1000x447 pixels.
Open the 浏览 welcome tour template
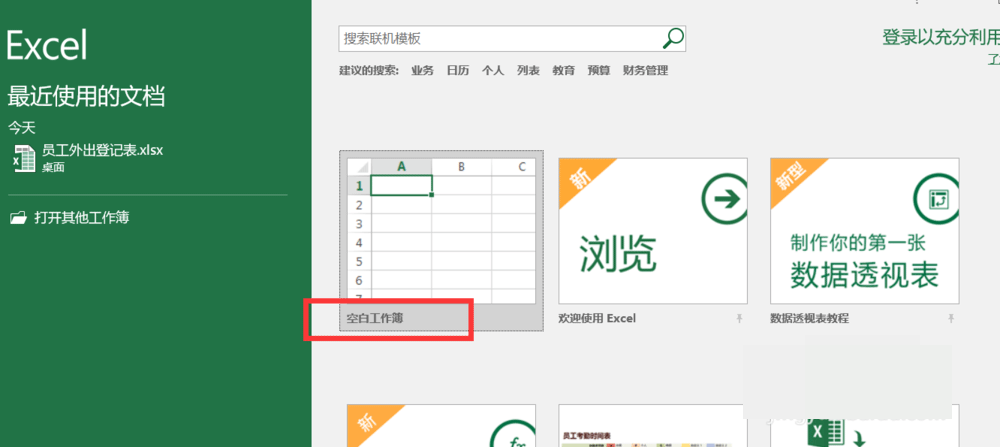[653, 231]
